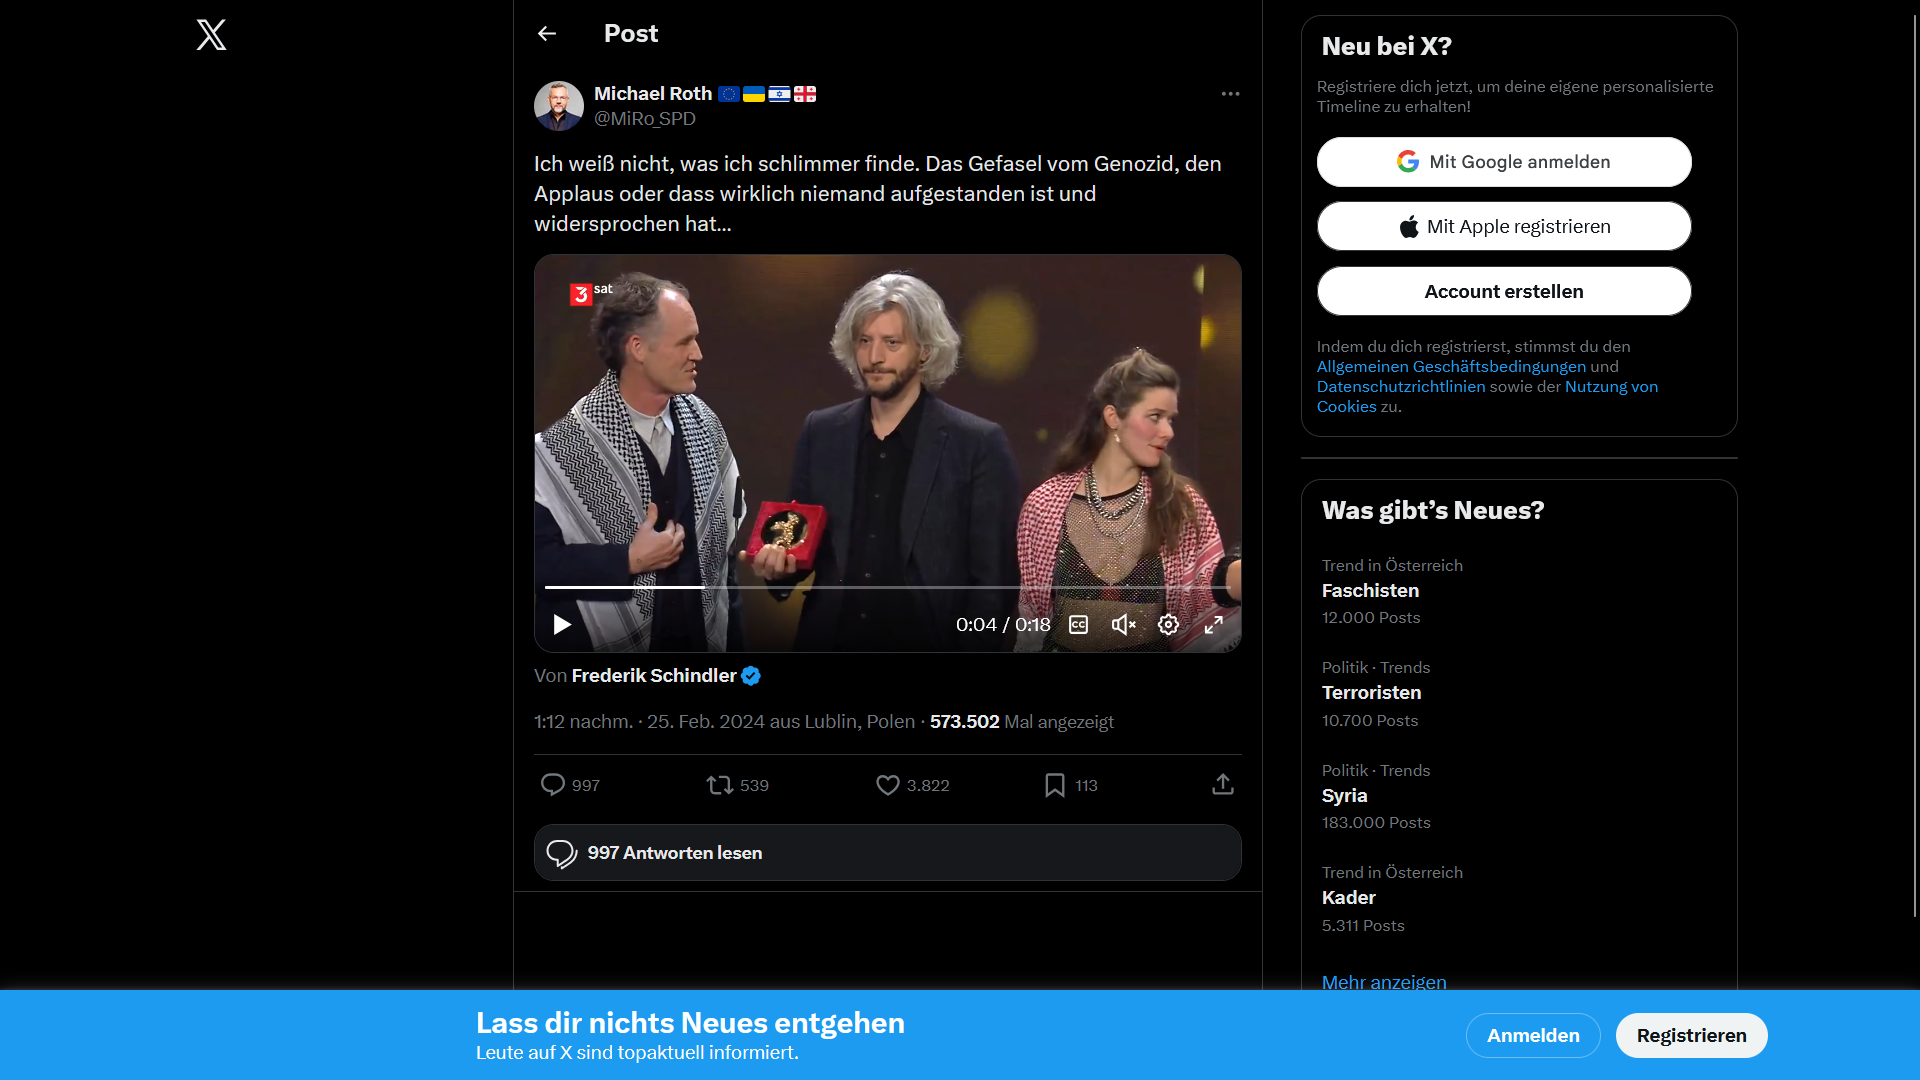Expand trends with Mehr anzeigen

pos(1384,982)
